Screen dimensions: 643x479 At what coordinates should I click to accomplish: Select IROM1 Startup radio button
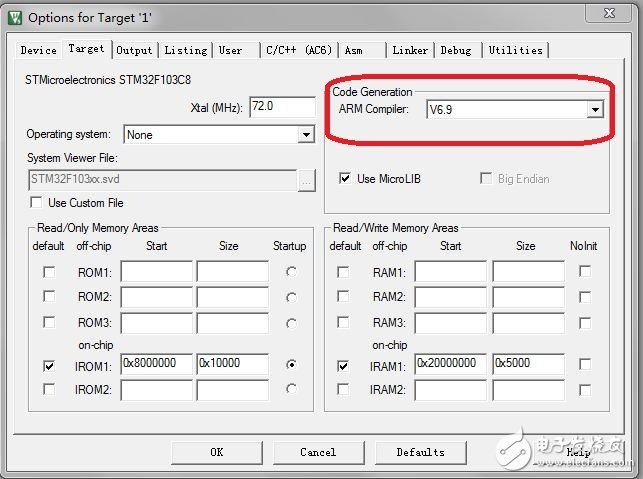tap(291, 364)
